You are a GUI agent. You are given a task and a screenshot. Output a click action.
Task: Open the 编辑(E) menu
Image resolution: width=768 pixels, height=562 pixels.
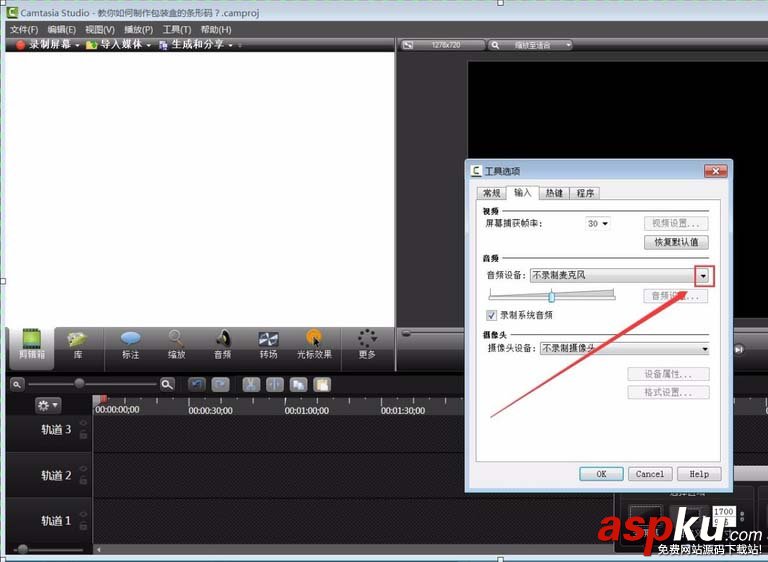click(x=62, y=29)
